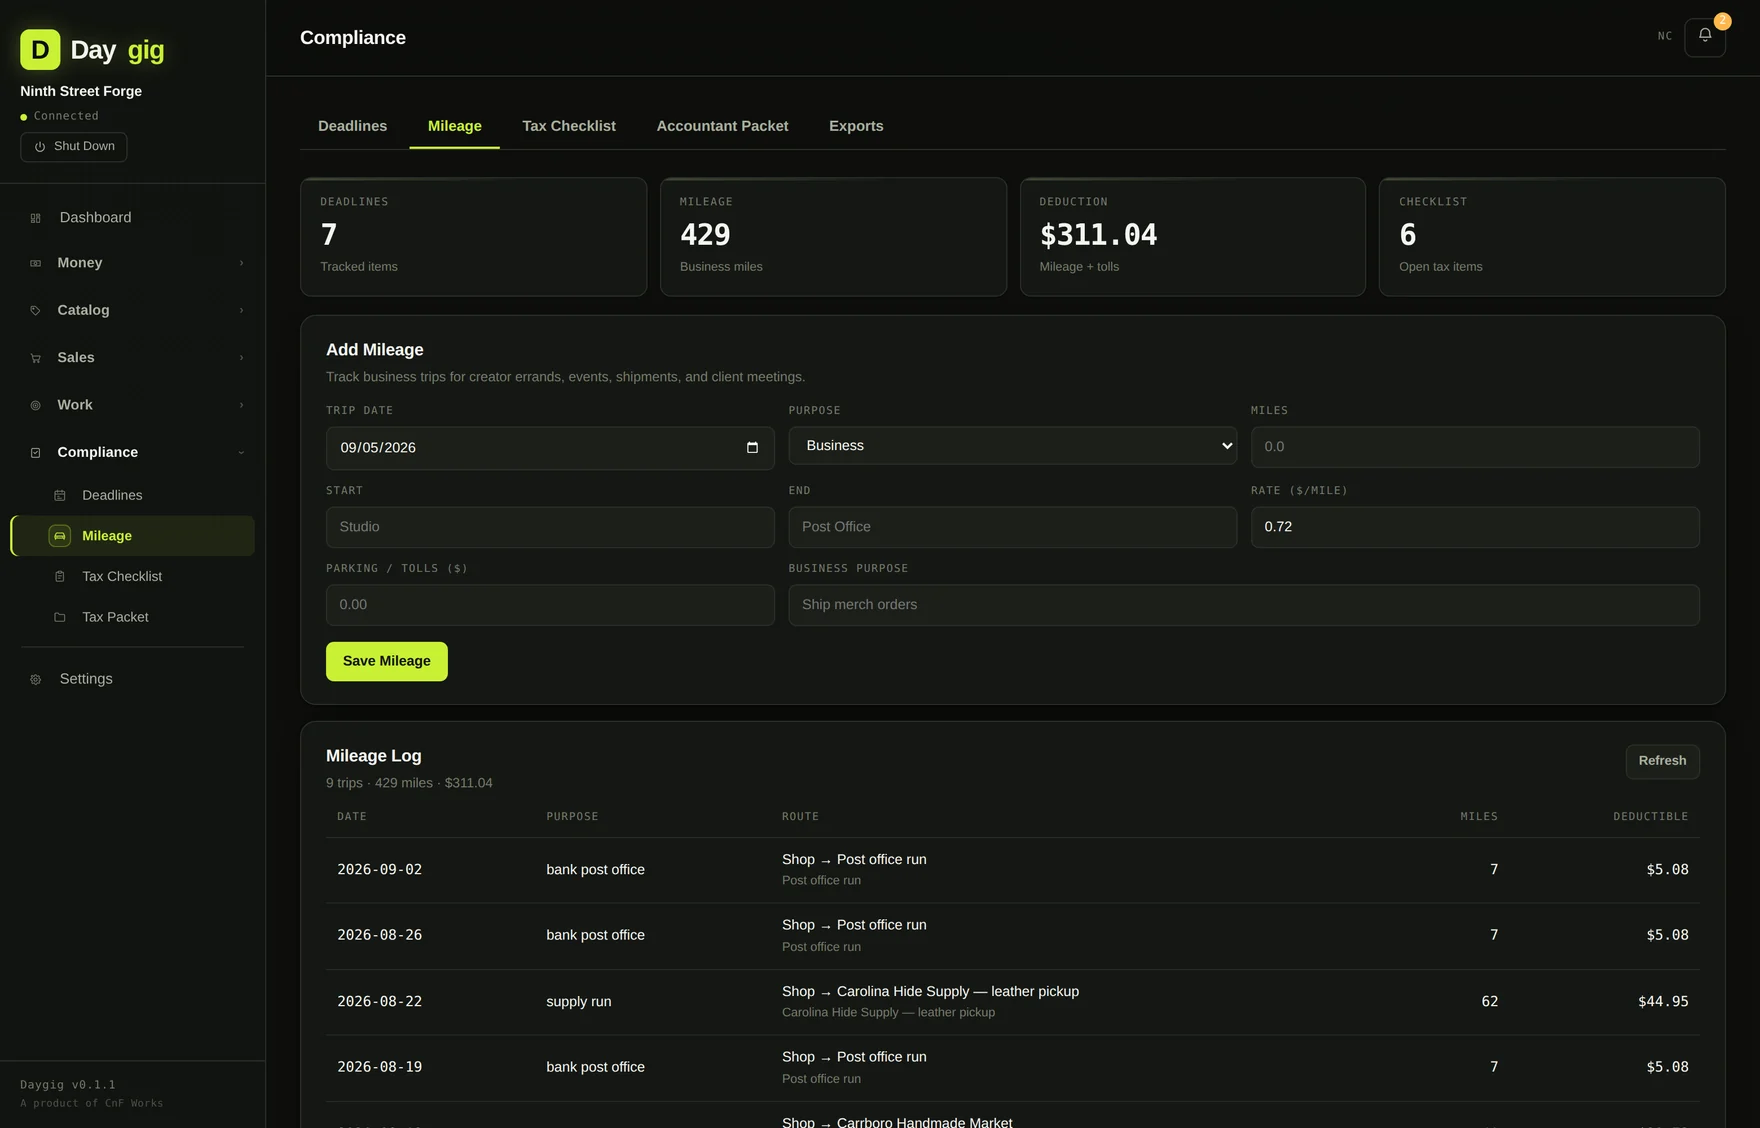Click the Work sidebar icon

click(x=35, y=405)
